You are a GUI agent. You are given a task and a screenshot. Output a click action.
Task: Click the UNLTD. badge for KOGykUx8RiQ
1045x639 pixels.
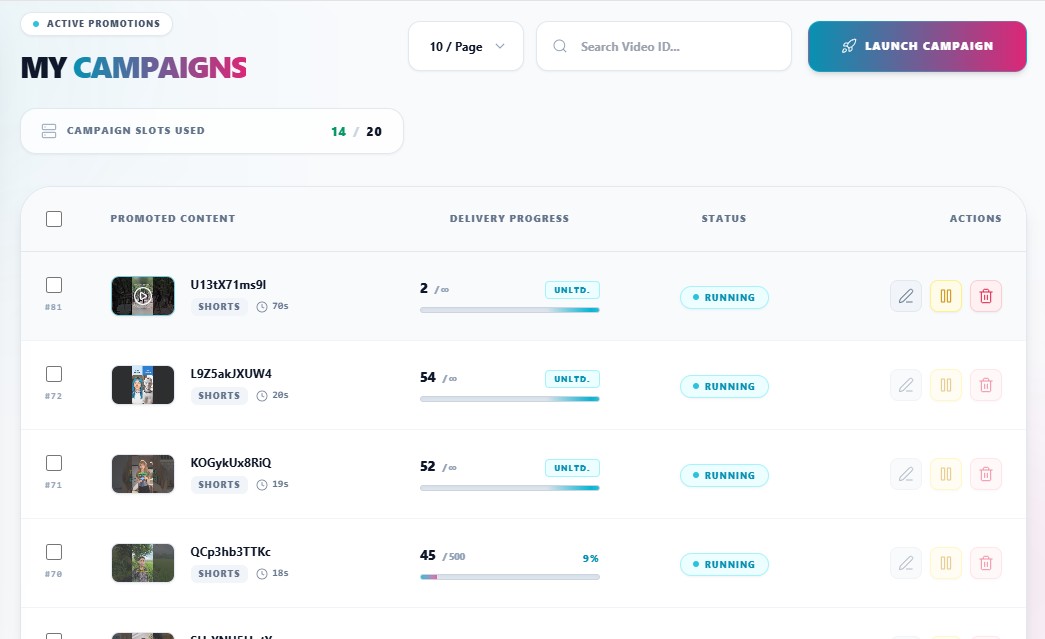pyautogui.click(x=572, y=468)
